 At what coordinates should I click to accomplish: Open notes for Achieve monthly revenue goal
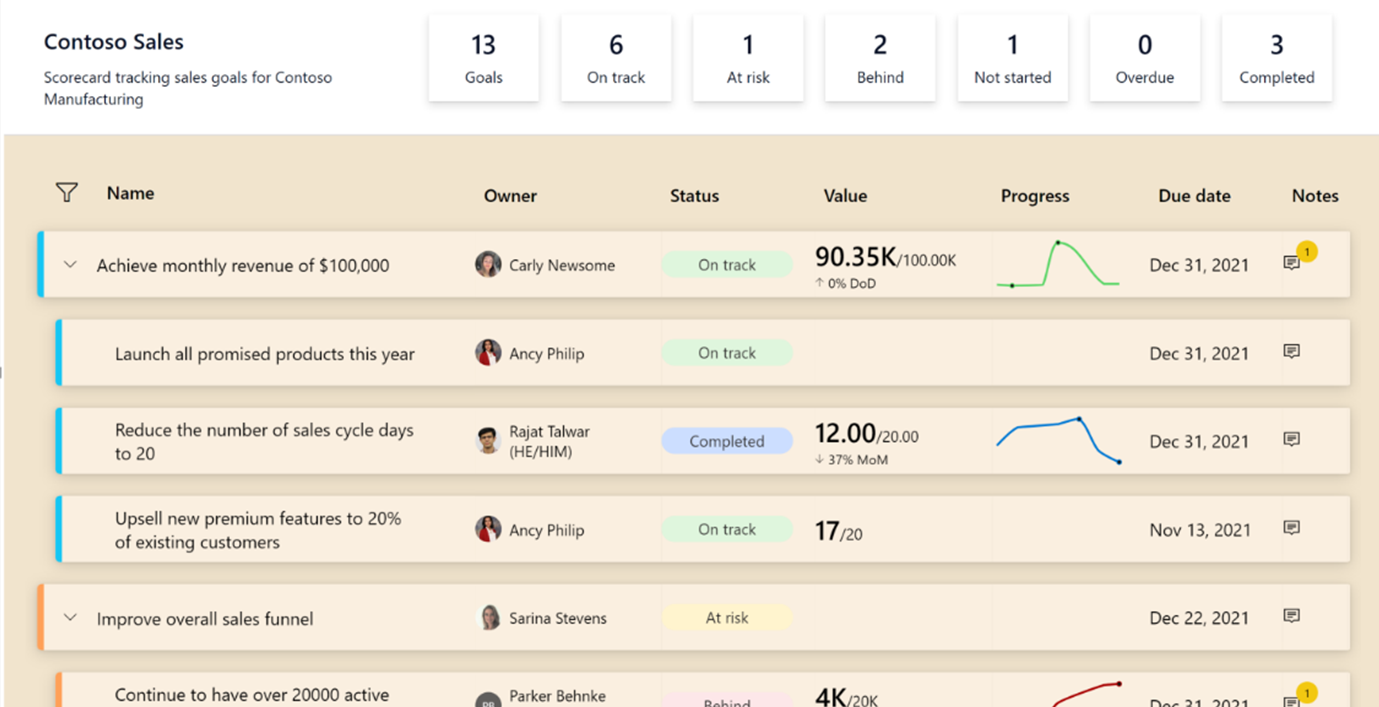(1292, 263)
